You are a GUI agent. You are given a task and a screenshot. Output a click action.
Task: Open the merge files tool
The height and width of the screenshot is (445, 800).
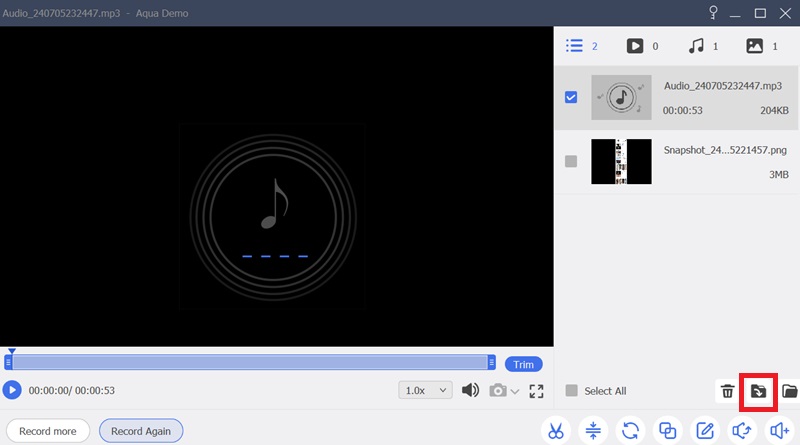tap(667, 431)
